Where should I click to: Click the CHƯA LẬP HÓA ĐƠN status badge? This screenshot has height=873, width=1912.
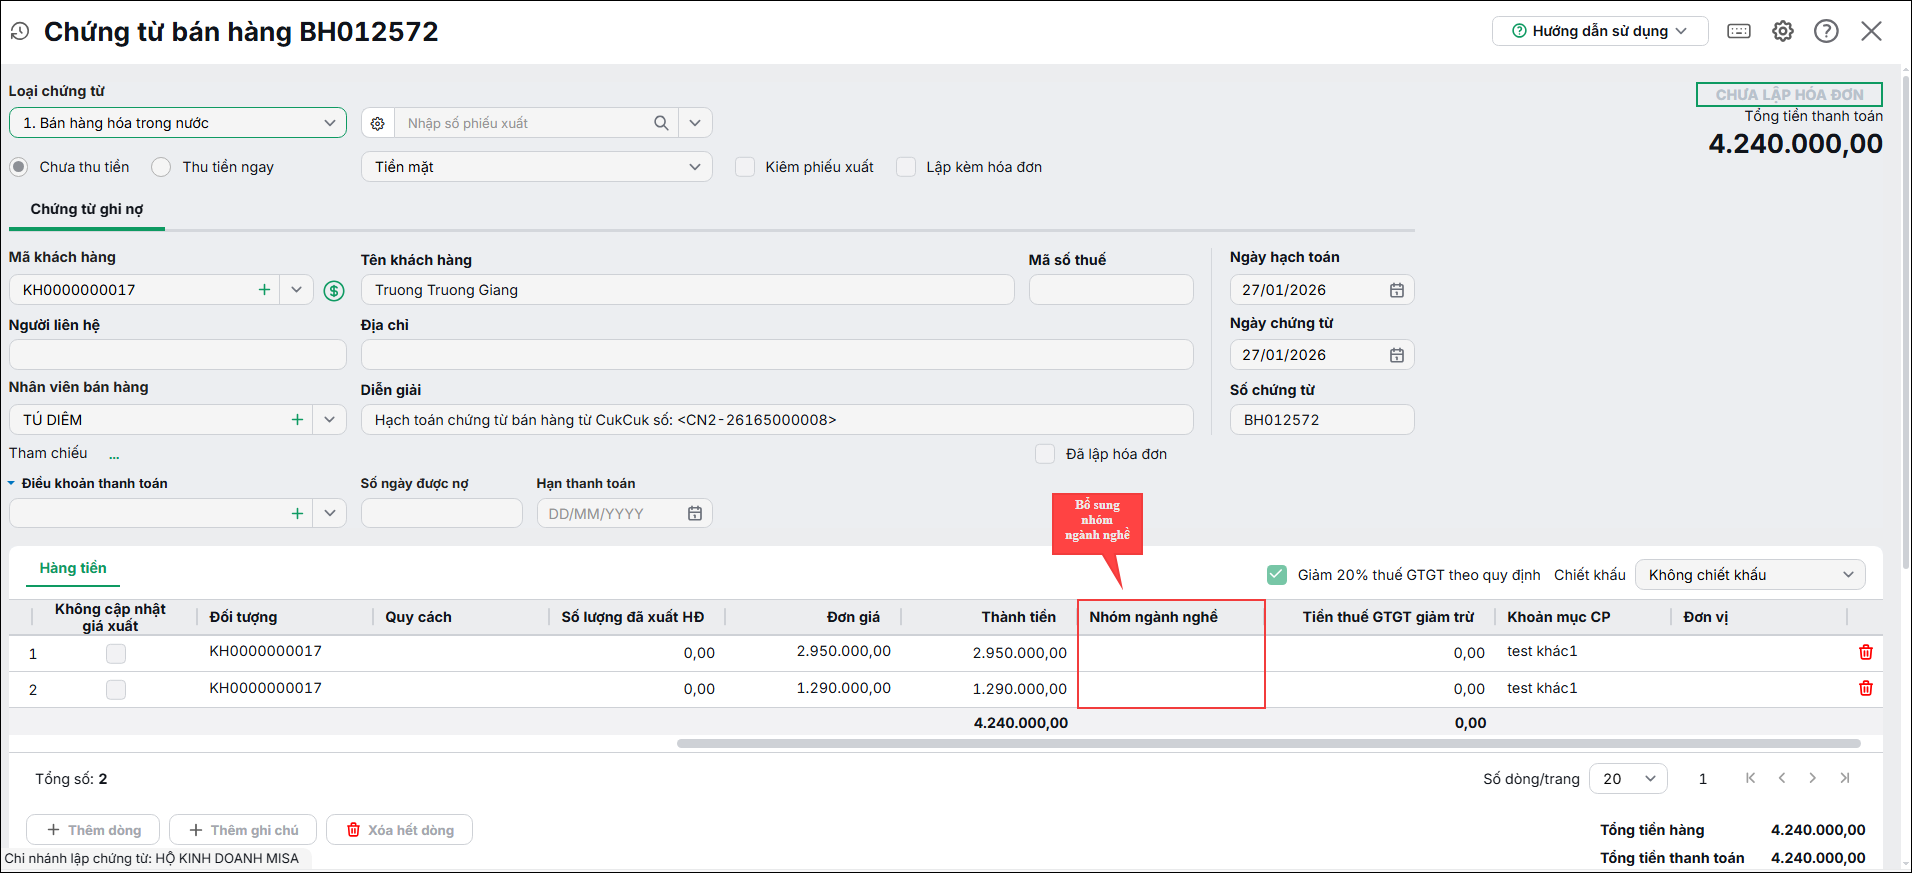(1789, 94)
